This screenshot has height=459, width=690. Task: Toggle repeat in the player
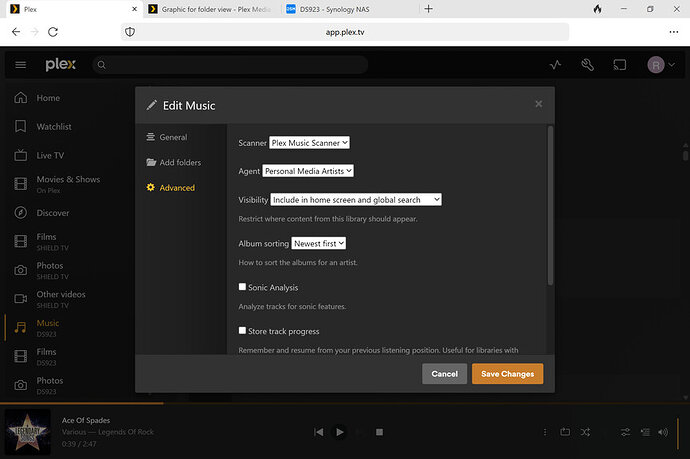pyautogui.click(x=565, y=432)
